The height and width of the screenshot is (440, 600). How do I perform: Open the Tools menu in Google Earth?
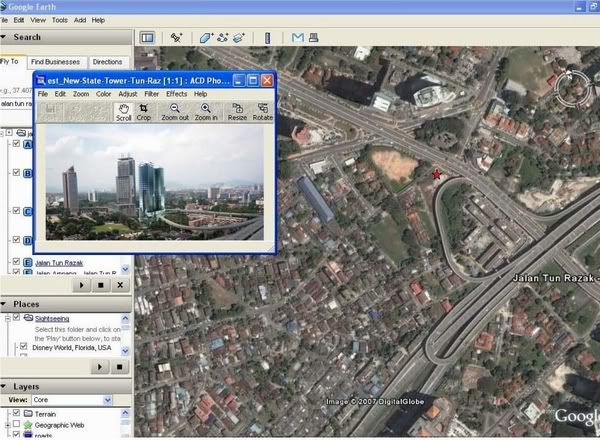click(60, 20)
